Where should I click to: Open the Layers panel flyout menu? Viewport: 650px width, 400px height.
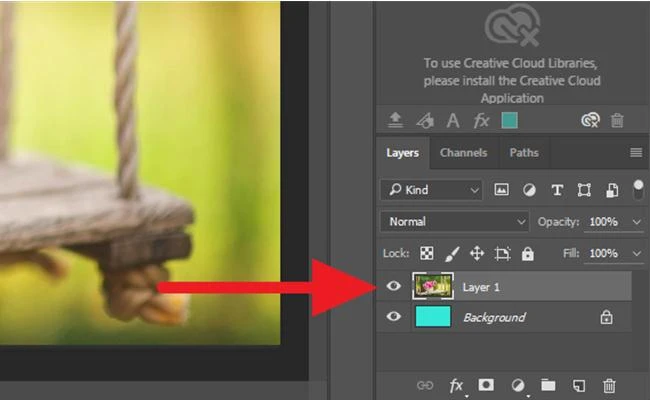(x=636, y=153)
